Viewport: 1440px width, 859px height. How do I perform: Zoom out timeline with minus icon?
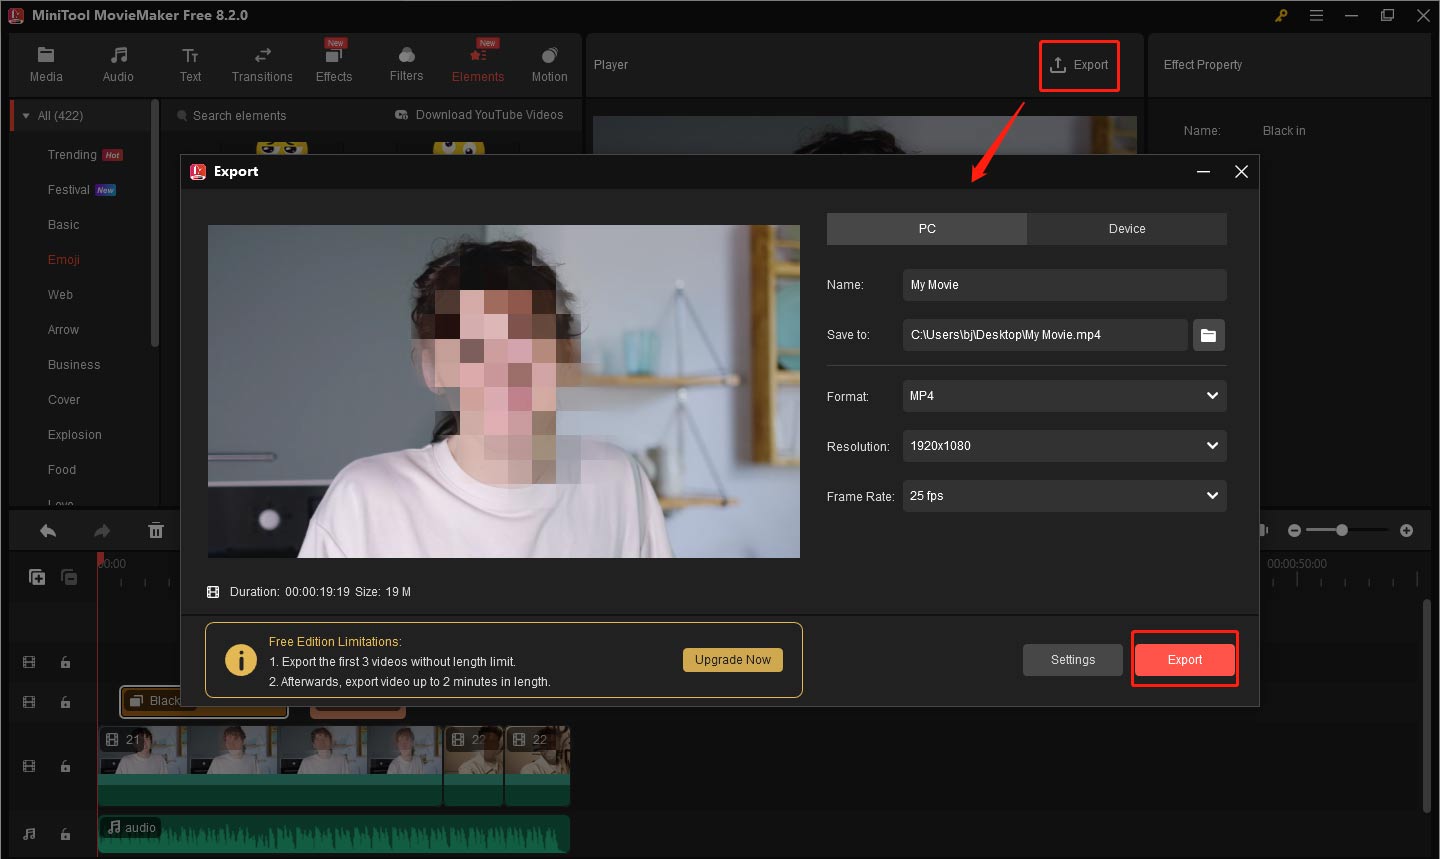coord(1294,530)
